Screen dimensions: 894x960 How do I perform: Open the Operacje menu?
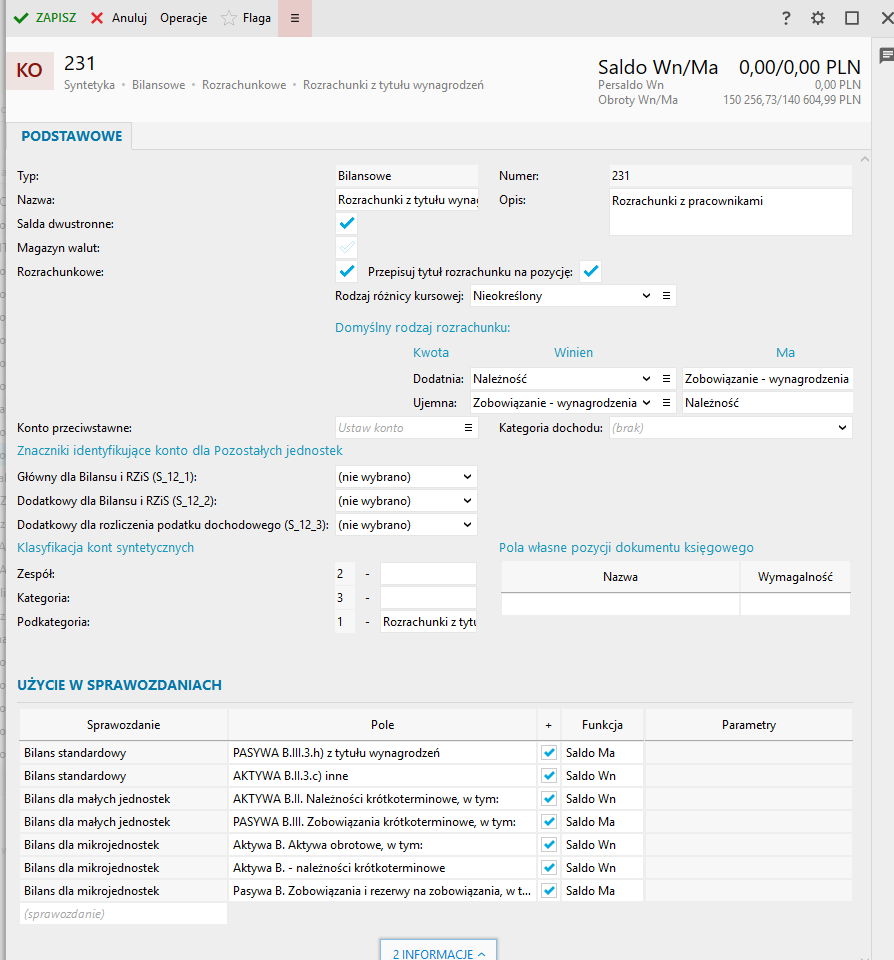[x=183, y=18]
